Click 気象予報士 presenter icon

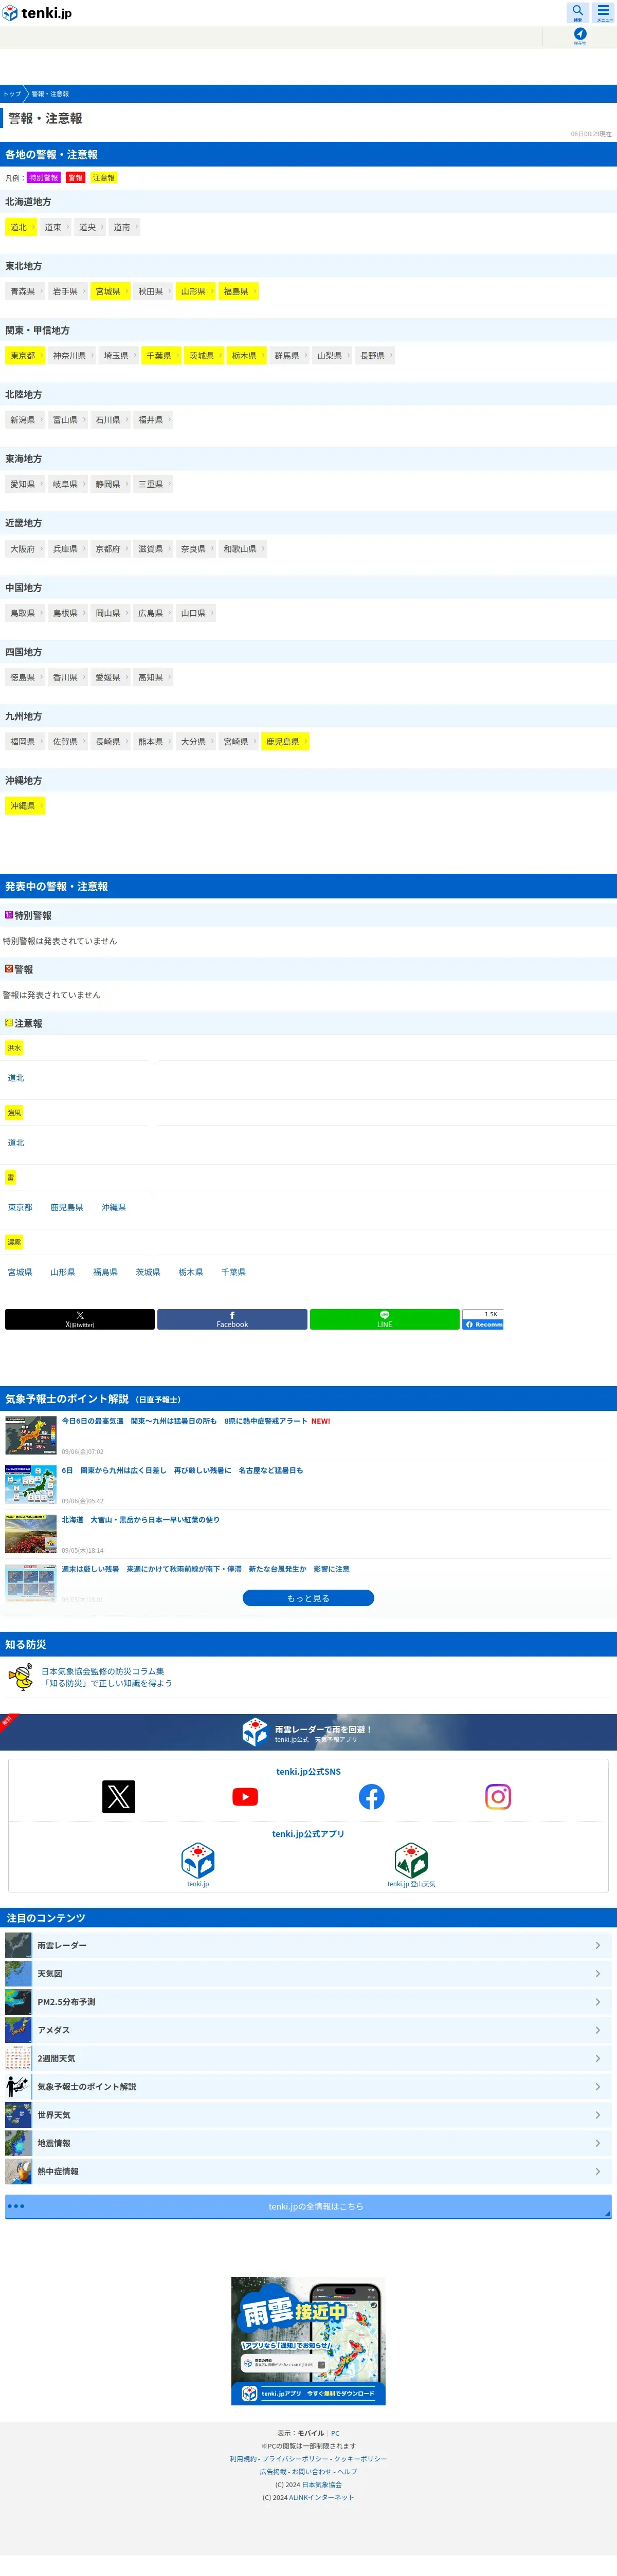point(18,2086)
